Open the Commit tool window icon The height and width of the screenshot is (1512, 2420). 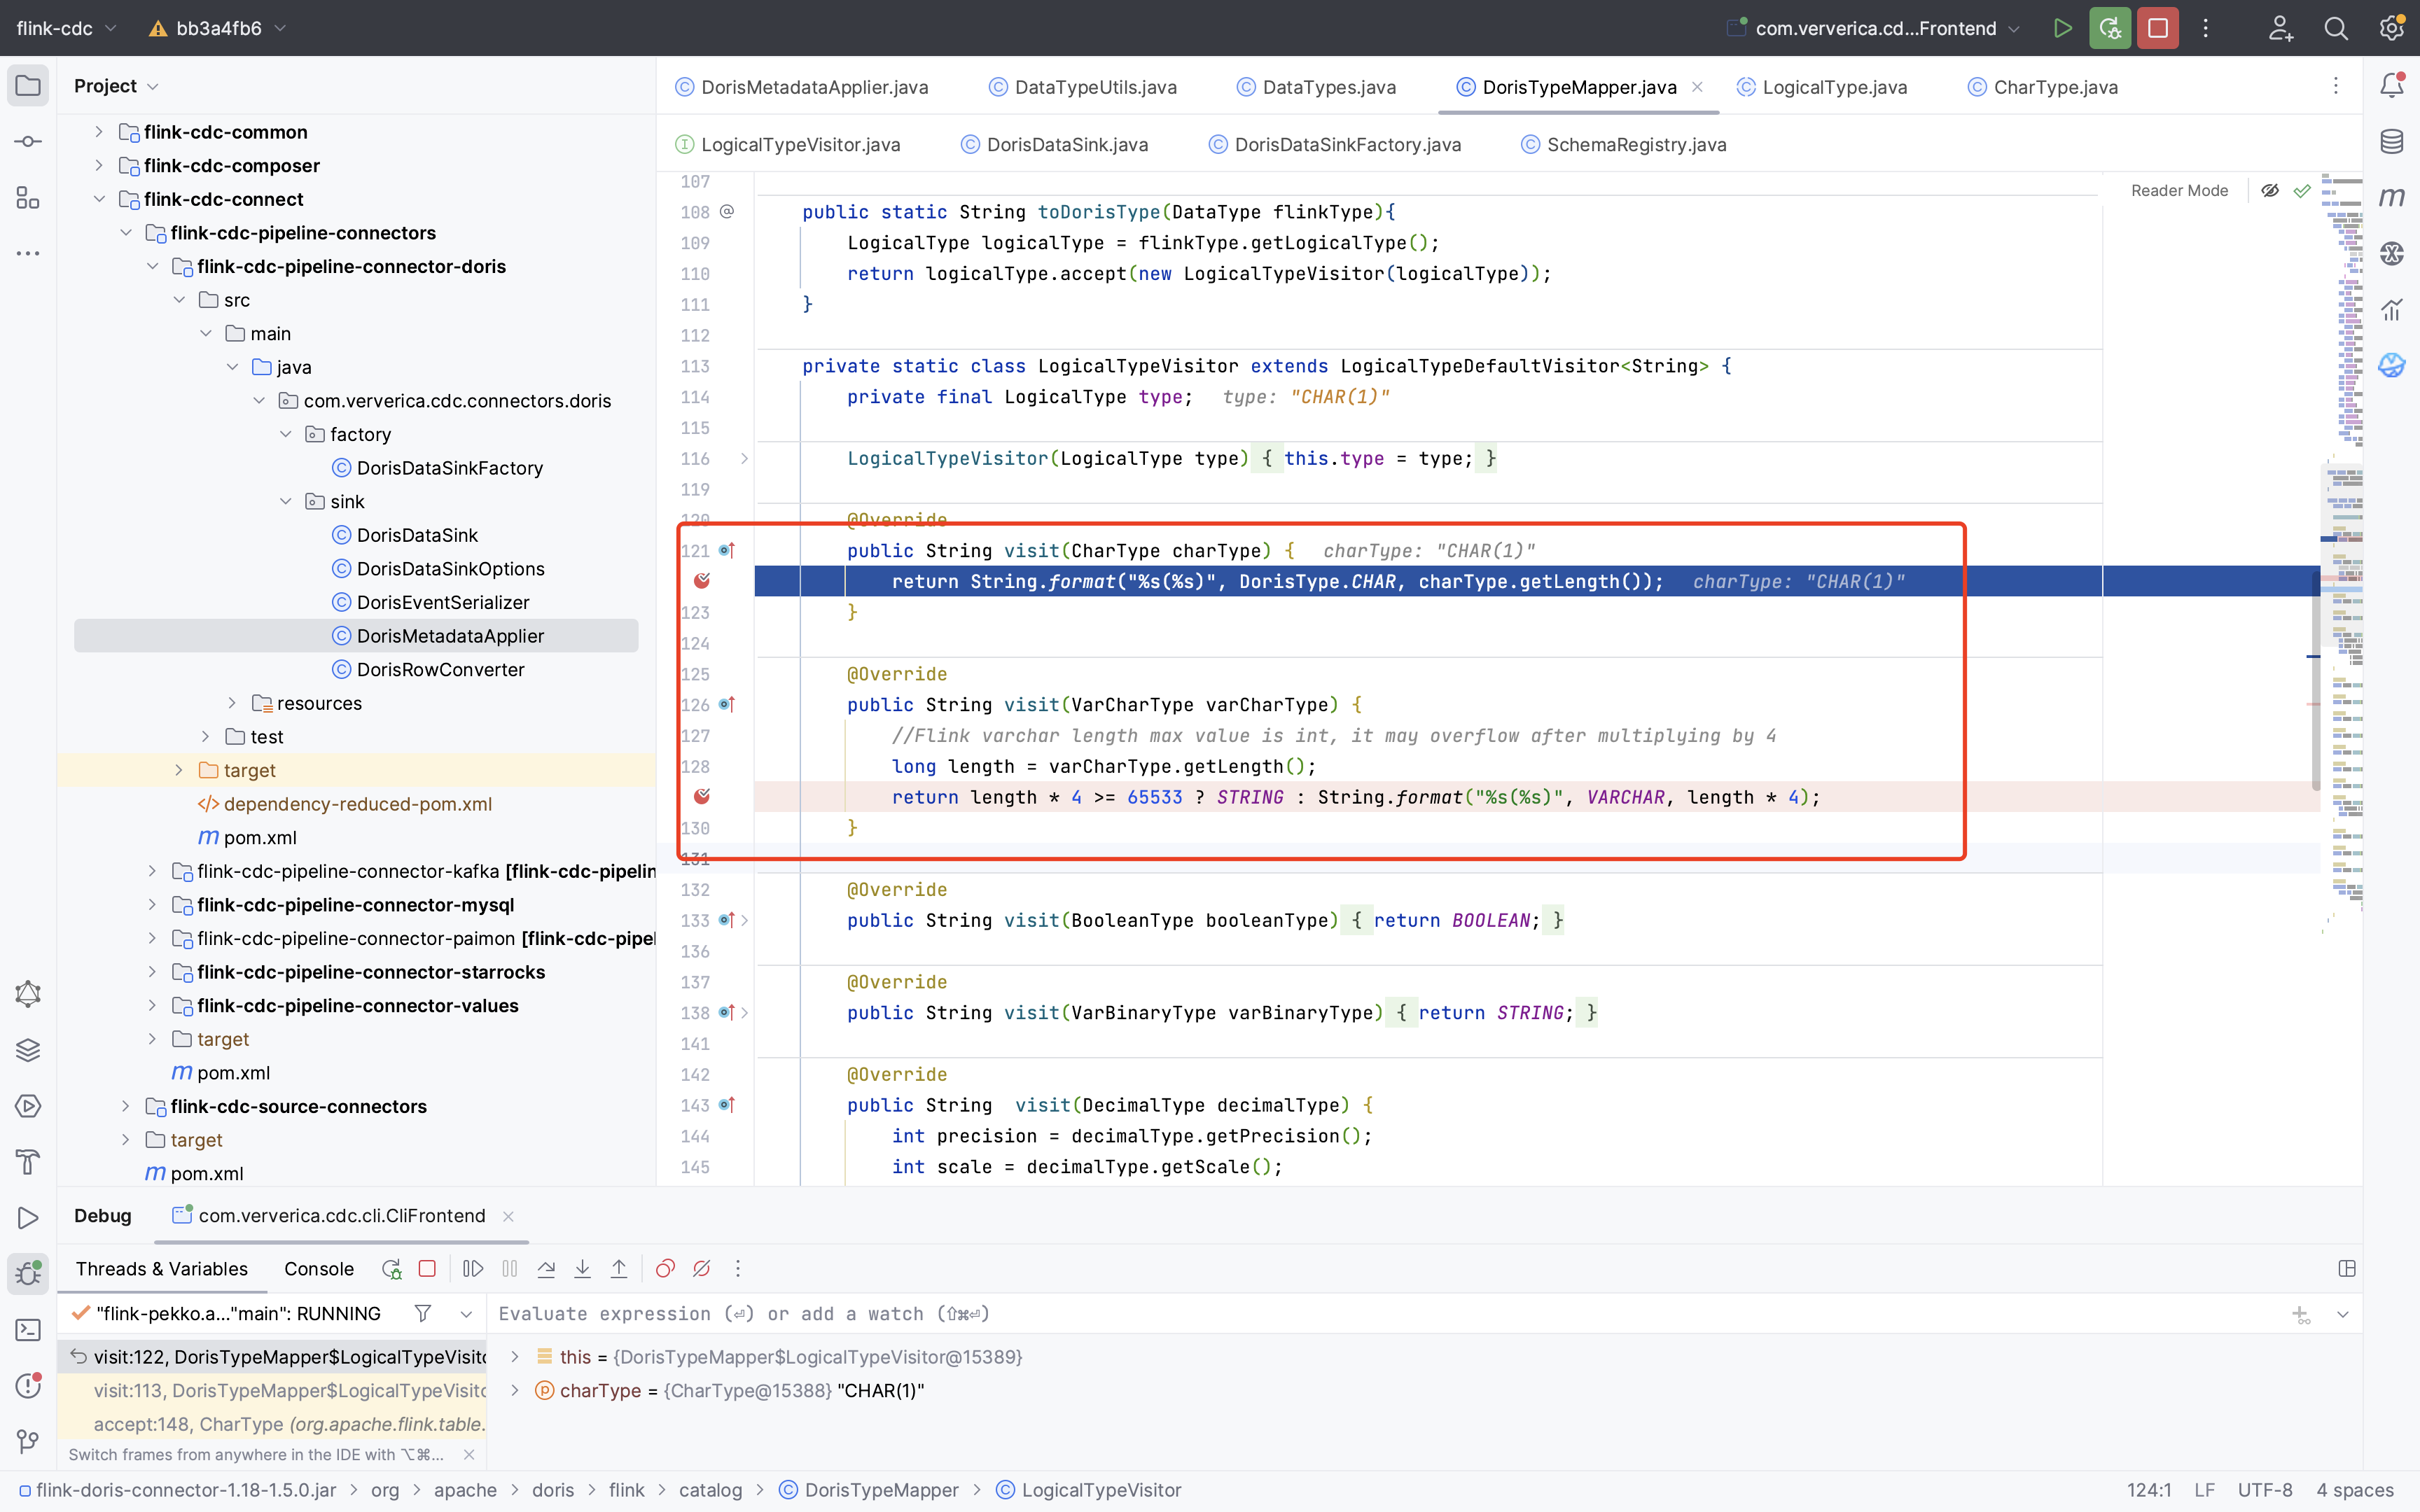(x=28, y=141)
